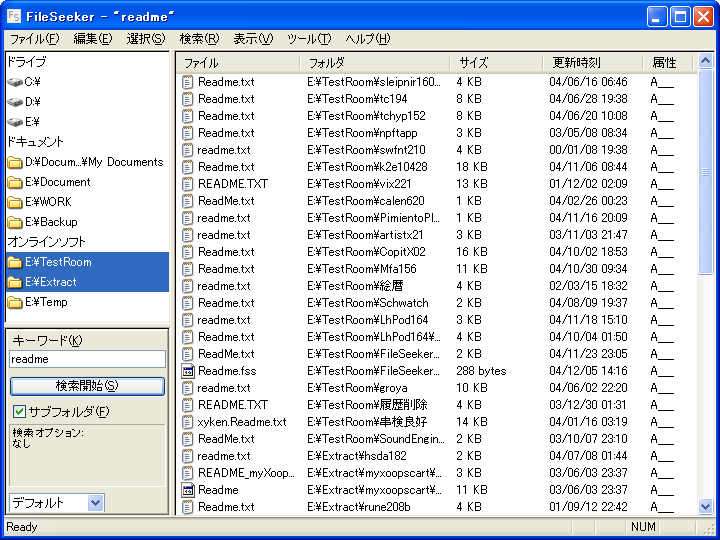Click the E:¥Document folder icon
Screen dimensions: 720x540
point(15,182)
